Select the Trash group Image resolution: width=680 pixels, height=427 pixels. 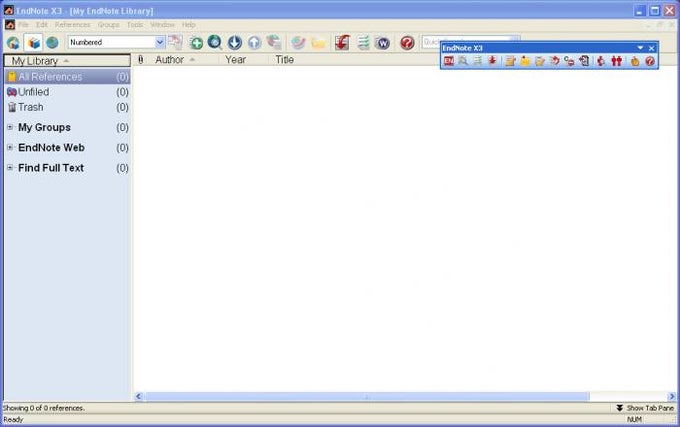(x=67, y=107)
